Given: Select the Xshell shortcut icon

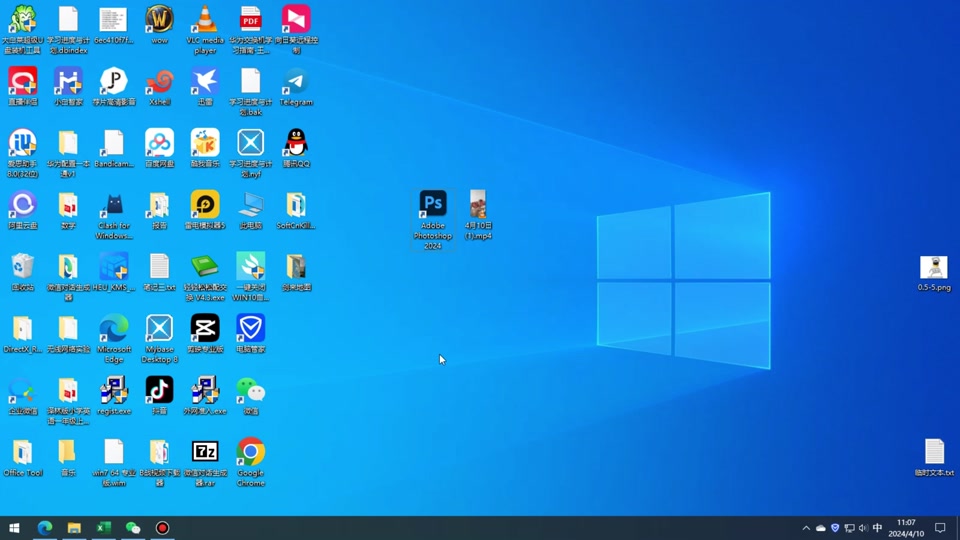Looking at the screenshot, I should pyautogui.click(x=159, y=86).
